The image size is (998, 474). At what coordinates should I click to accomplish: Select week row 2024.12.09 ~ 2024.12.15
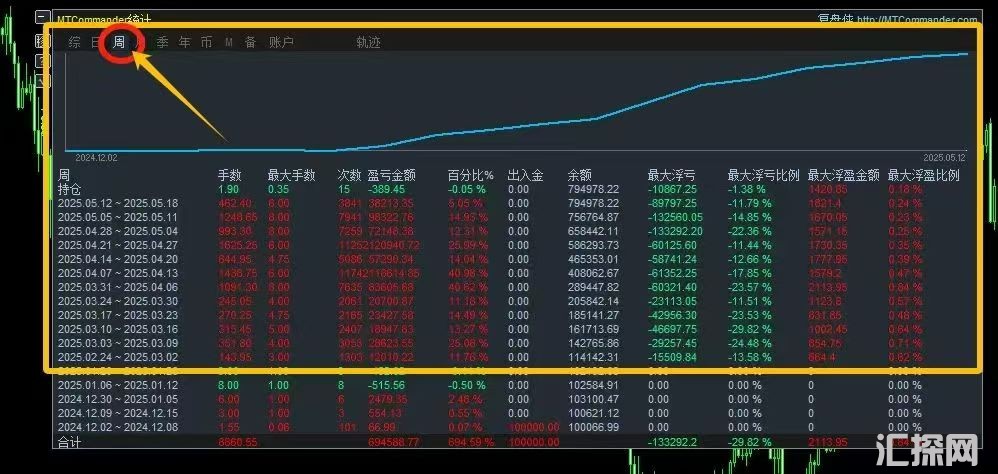point(118,414)
